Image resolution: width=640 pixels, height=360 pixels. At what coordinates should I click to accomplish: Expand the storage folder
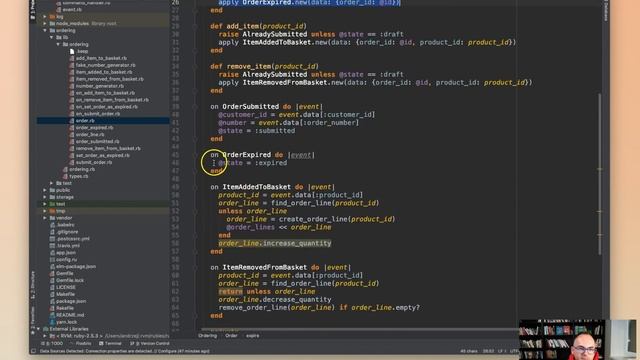45,197
